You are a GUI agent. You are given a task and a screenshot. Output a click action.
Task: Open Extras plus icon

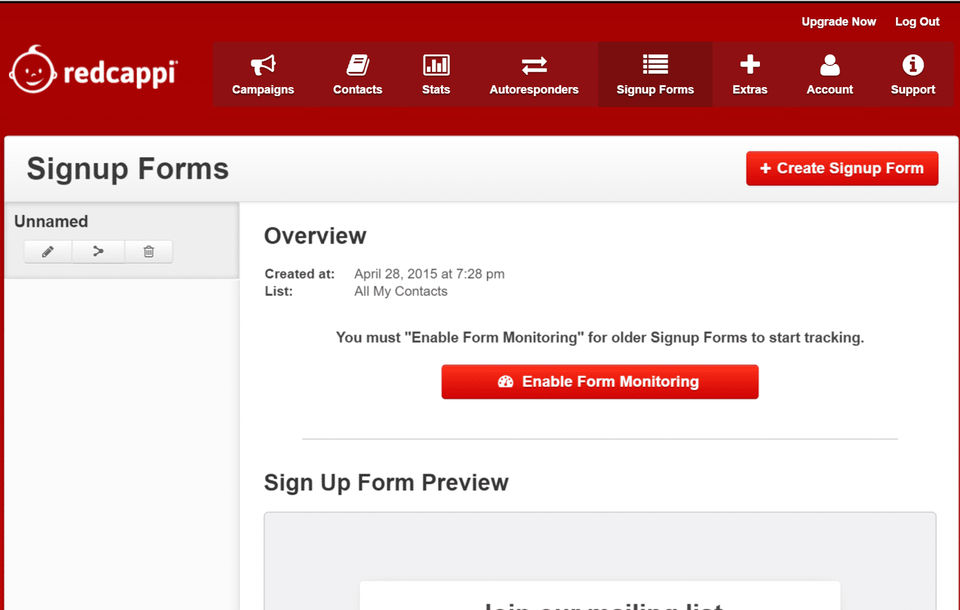749,64
